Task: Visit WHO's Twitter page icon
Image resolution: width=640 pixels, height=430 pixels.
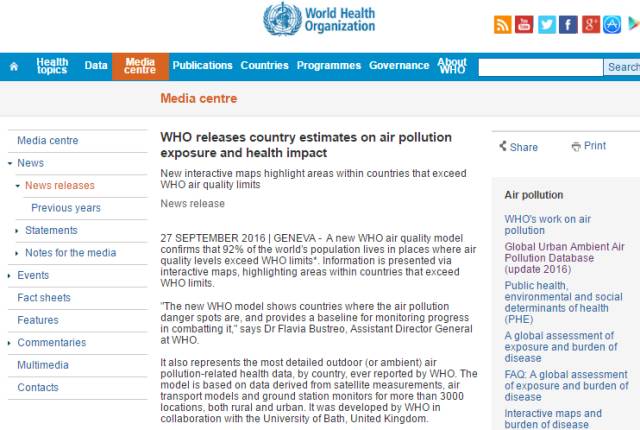Action: click(x=547, y=24)
